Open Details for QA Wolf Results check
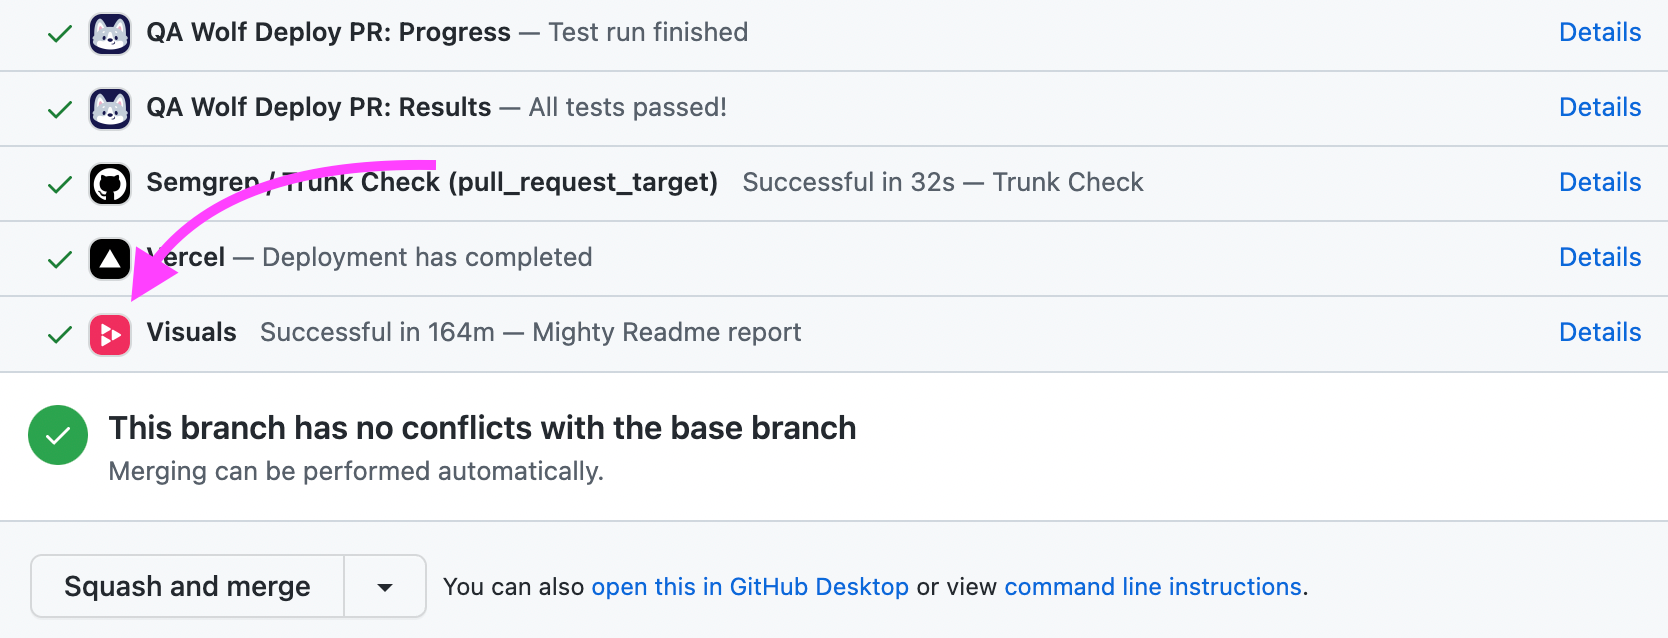1668x638 pixels. tap(1600, 107)
